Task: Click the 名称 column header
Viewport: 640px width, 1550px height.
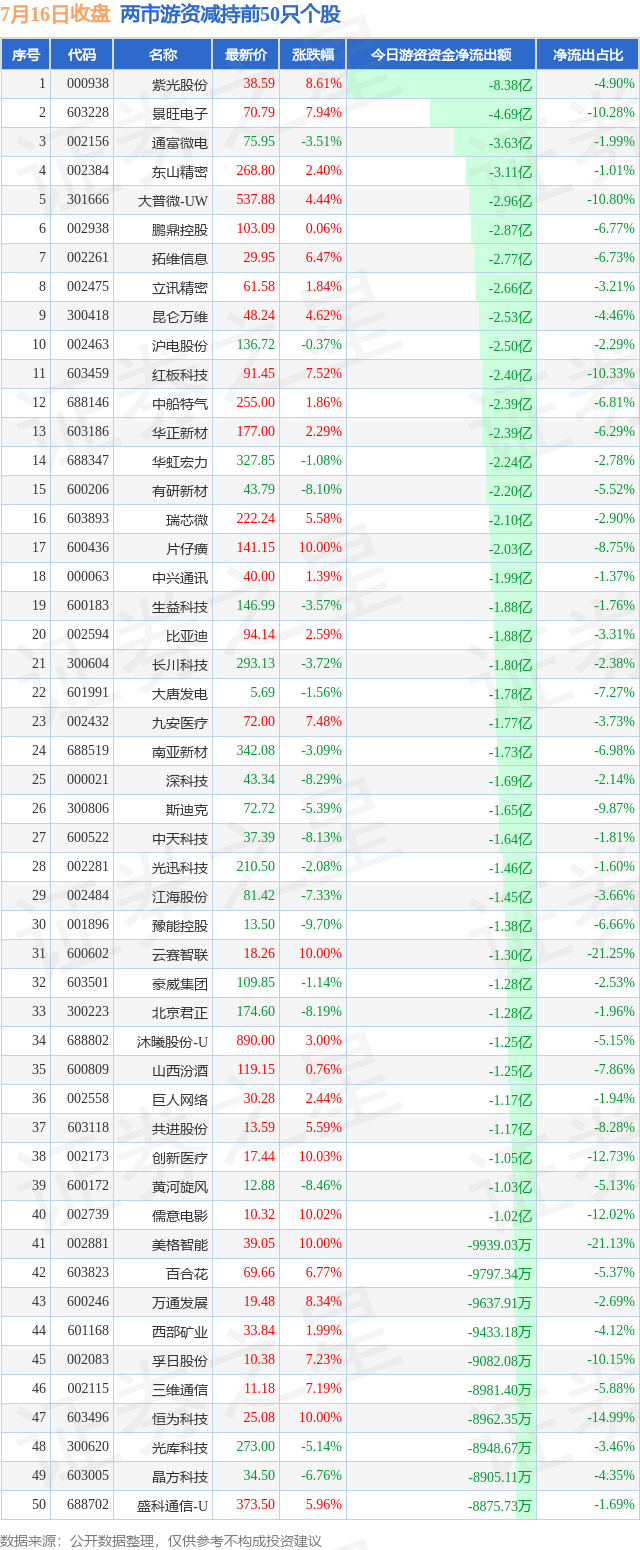Action: tap(163, 55)
